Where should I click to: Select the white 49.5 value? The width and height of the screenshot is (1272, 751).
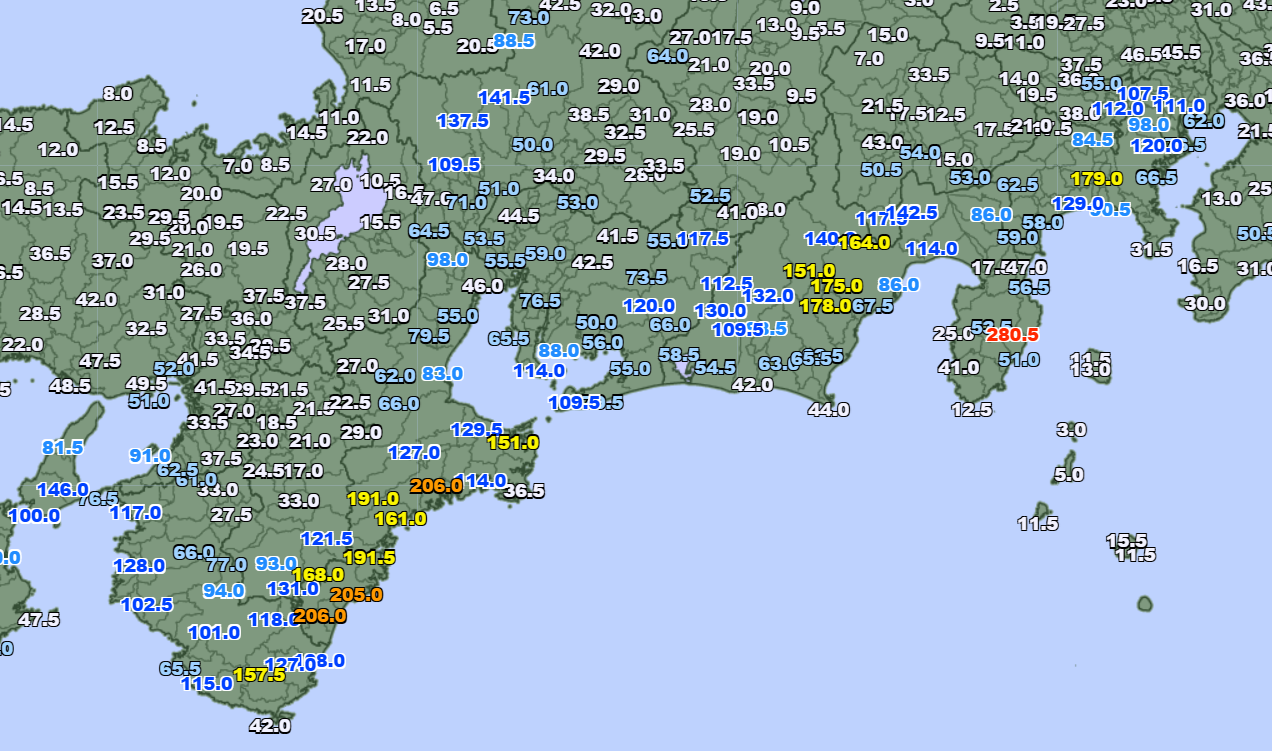pos(146,383)
